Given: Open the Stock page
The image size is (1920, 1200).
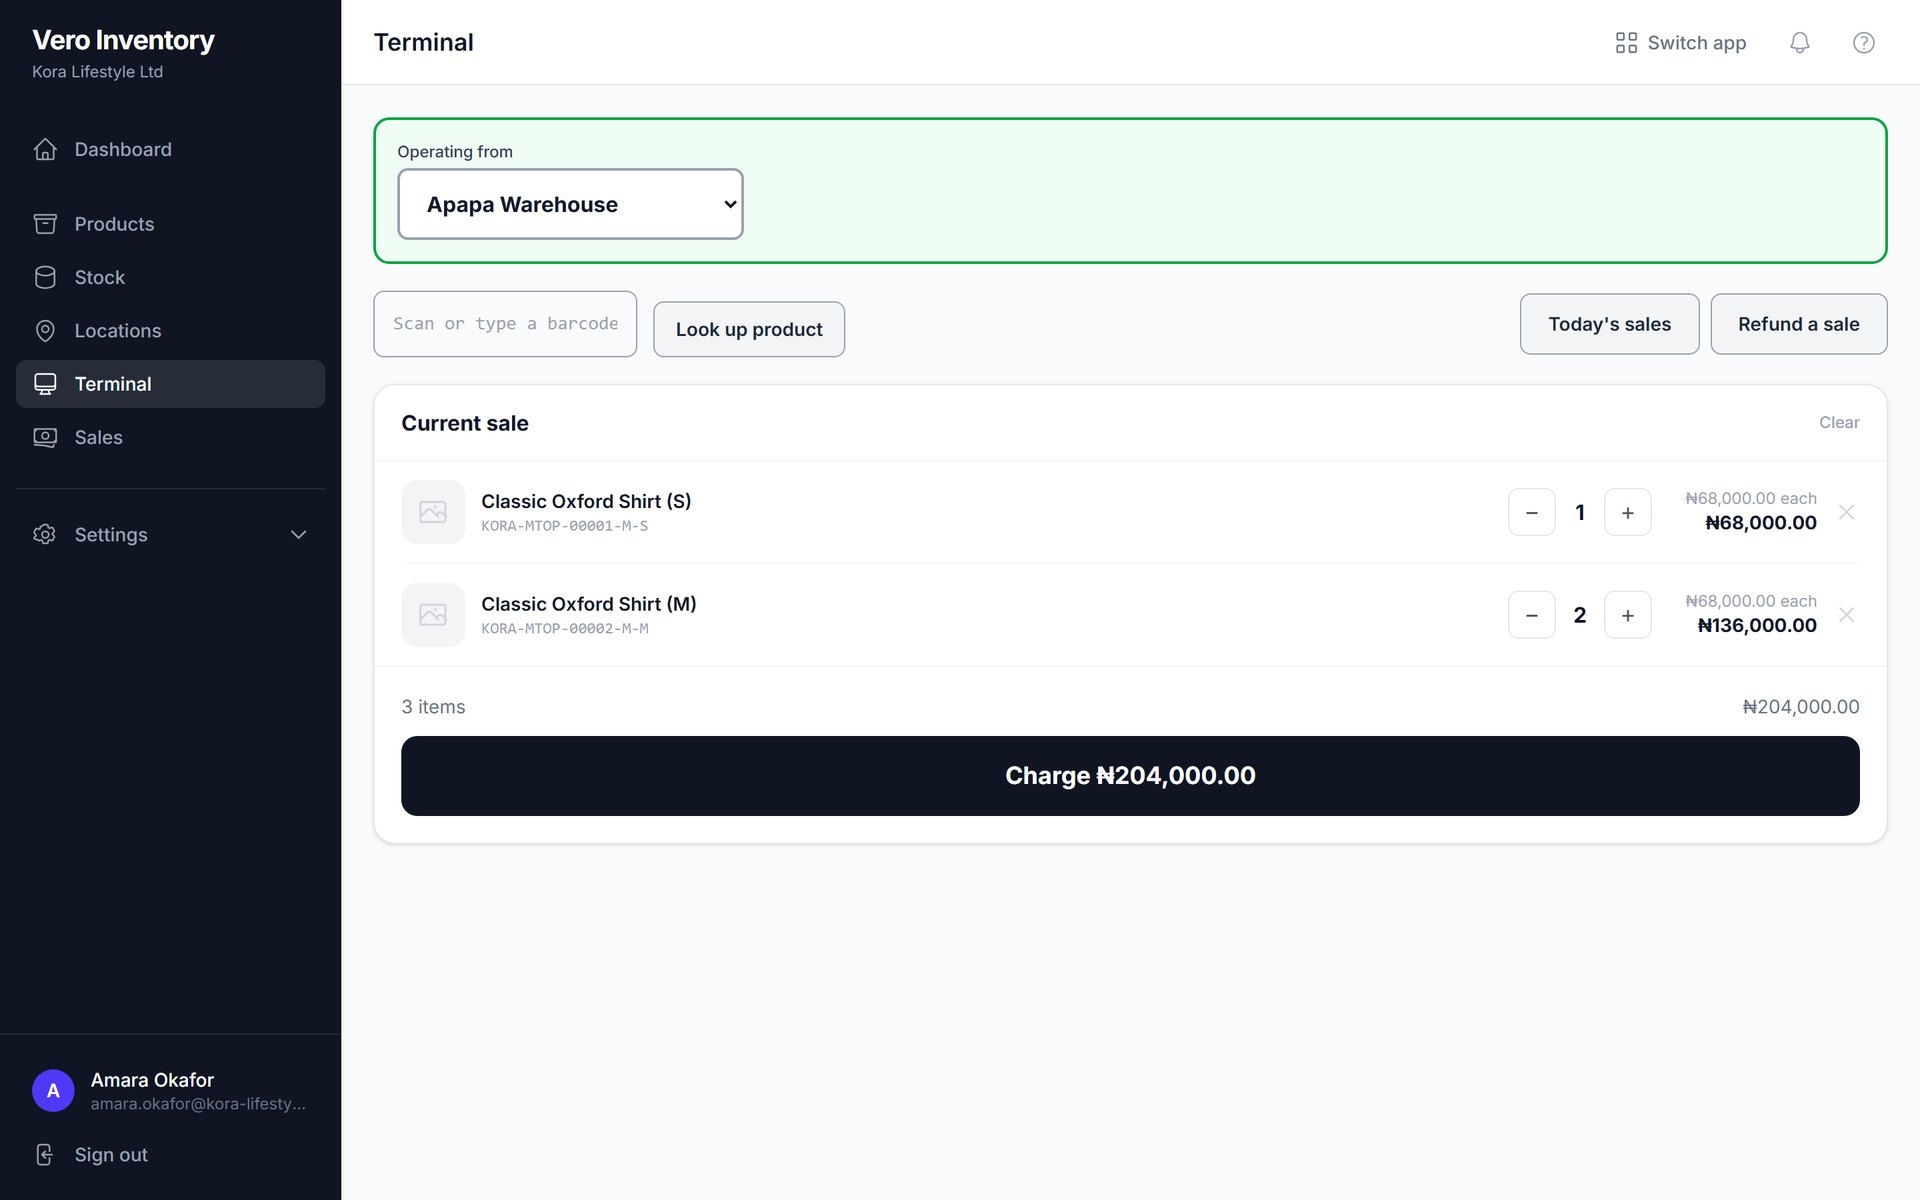Looking at the screenshot, I should (170, 277).
